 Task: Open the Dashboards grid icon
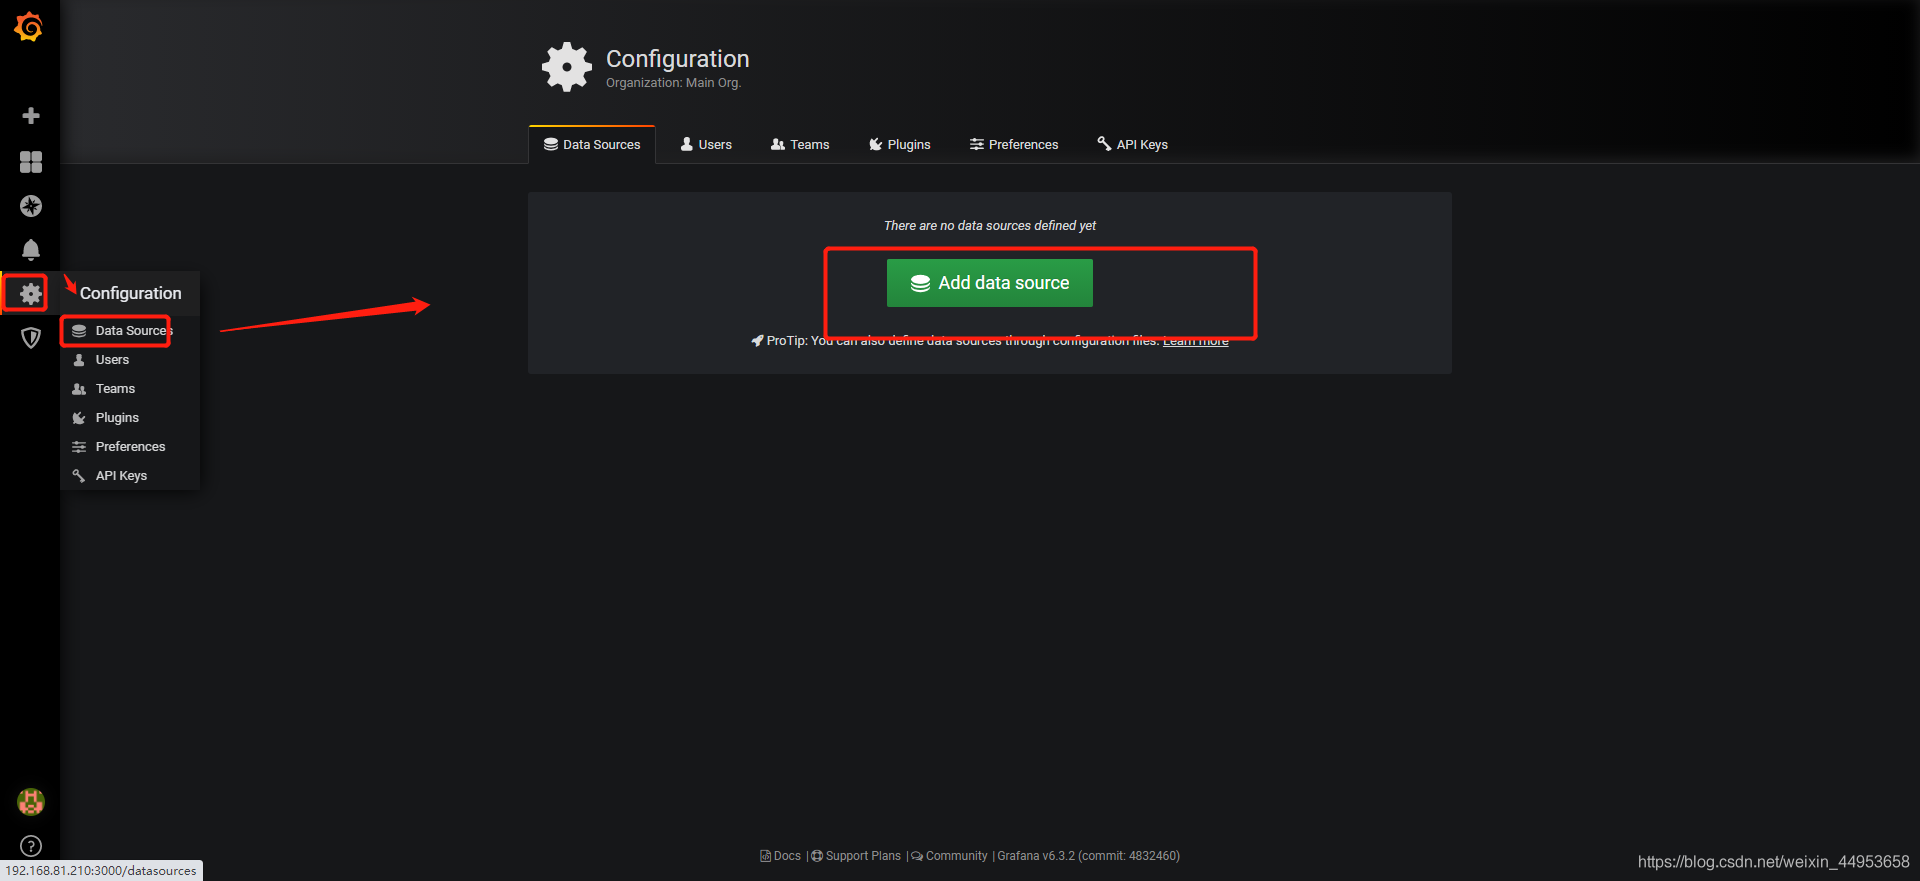(x=31, y=162)
